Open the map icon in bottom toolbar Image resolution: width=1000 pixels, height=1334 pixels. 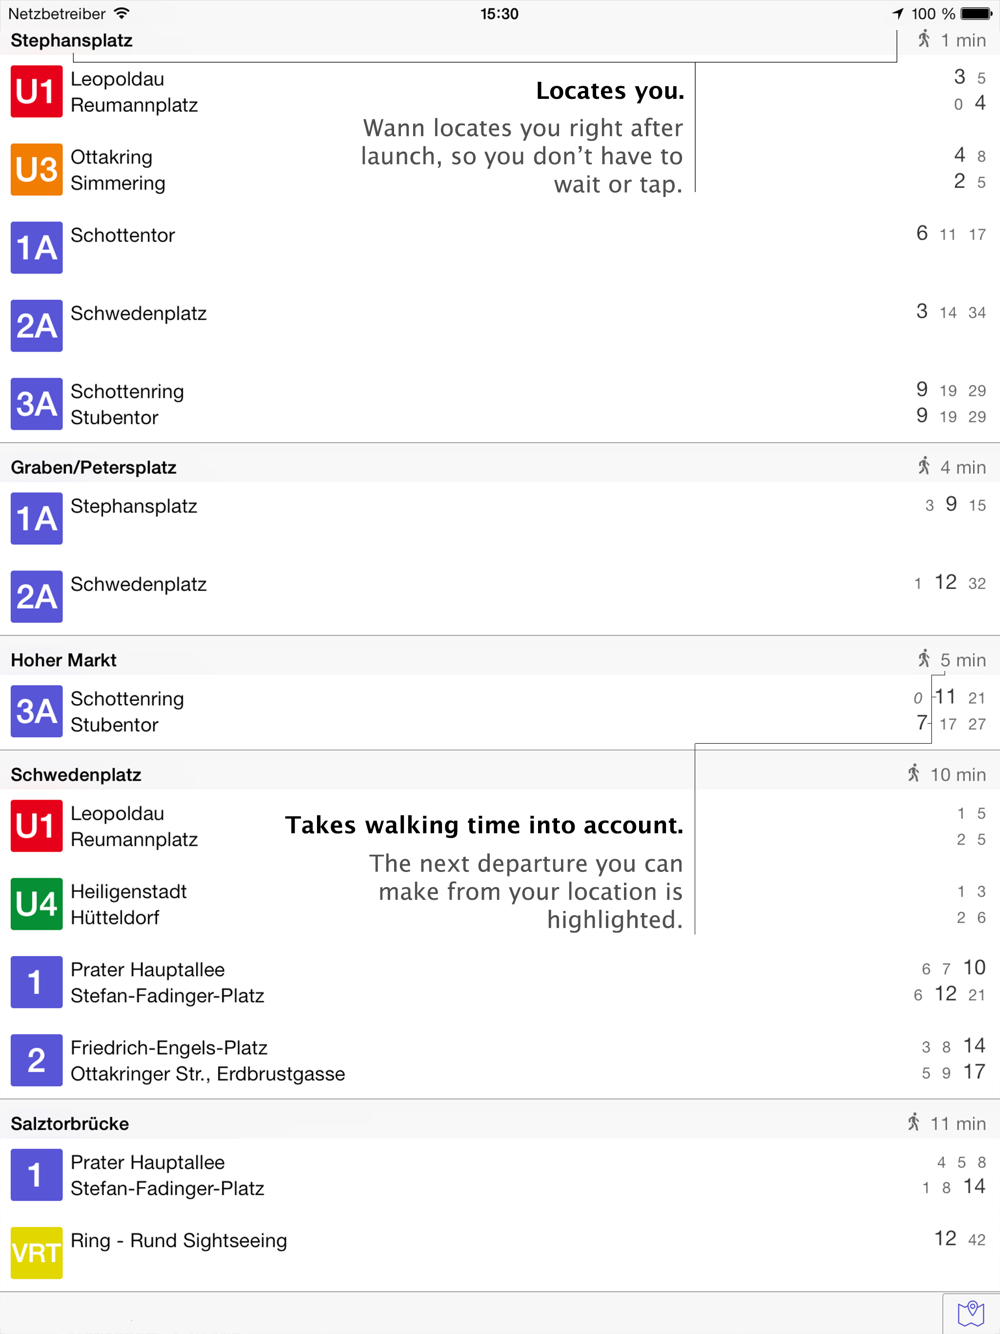coord(970,1313)
